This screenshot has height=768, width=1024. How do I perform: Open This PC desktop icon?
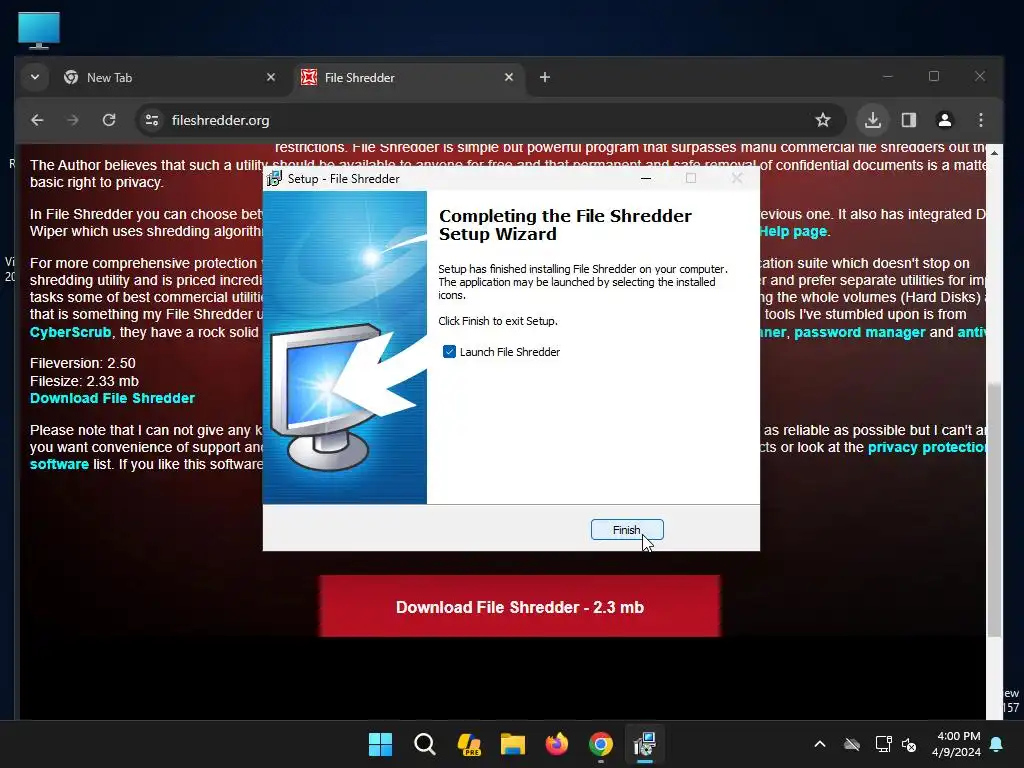coord(39,30)
